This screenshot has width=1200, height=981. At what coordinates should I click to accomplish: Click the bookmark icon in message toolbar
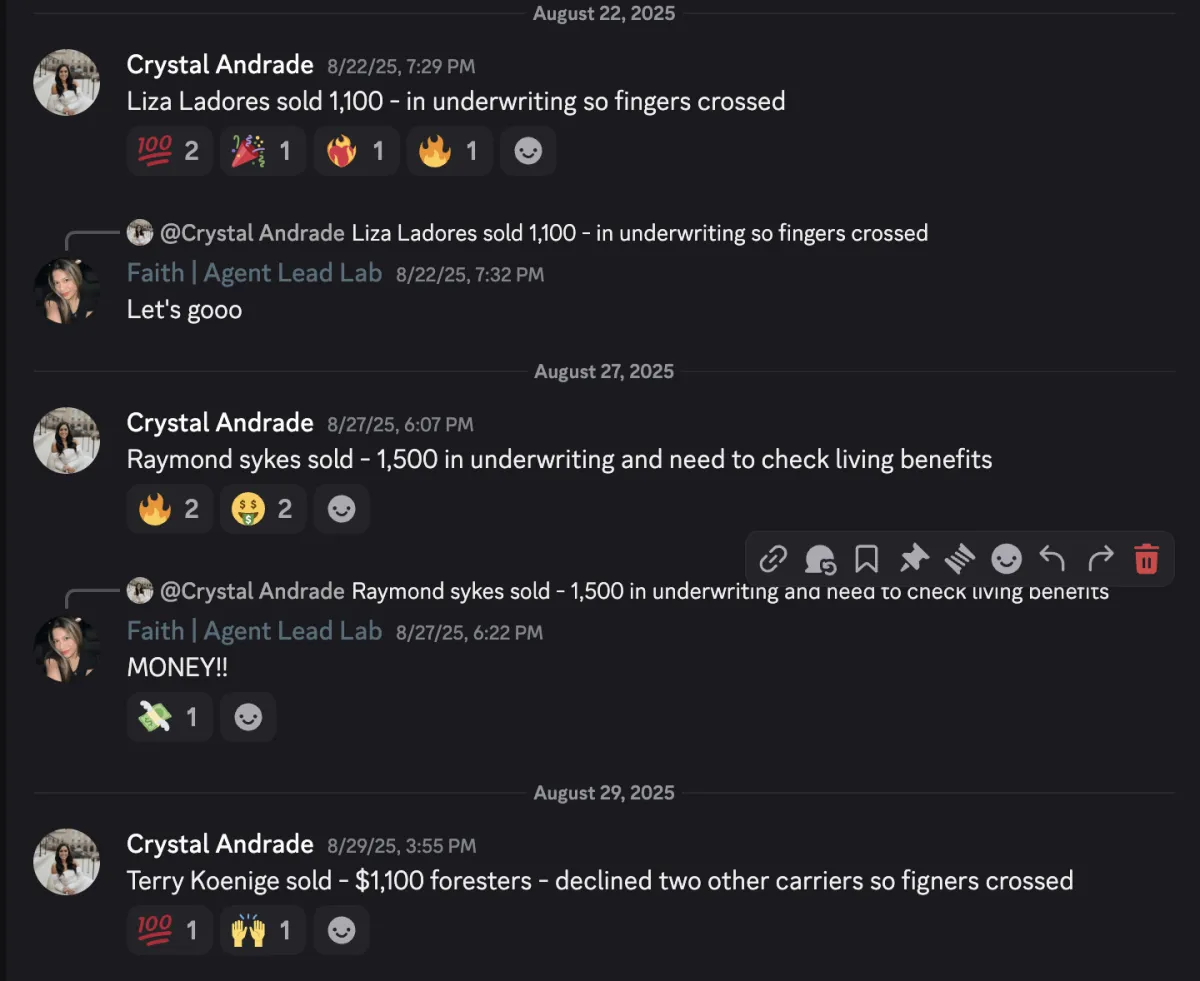click(x=866, y=558)
